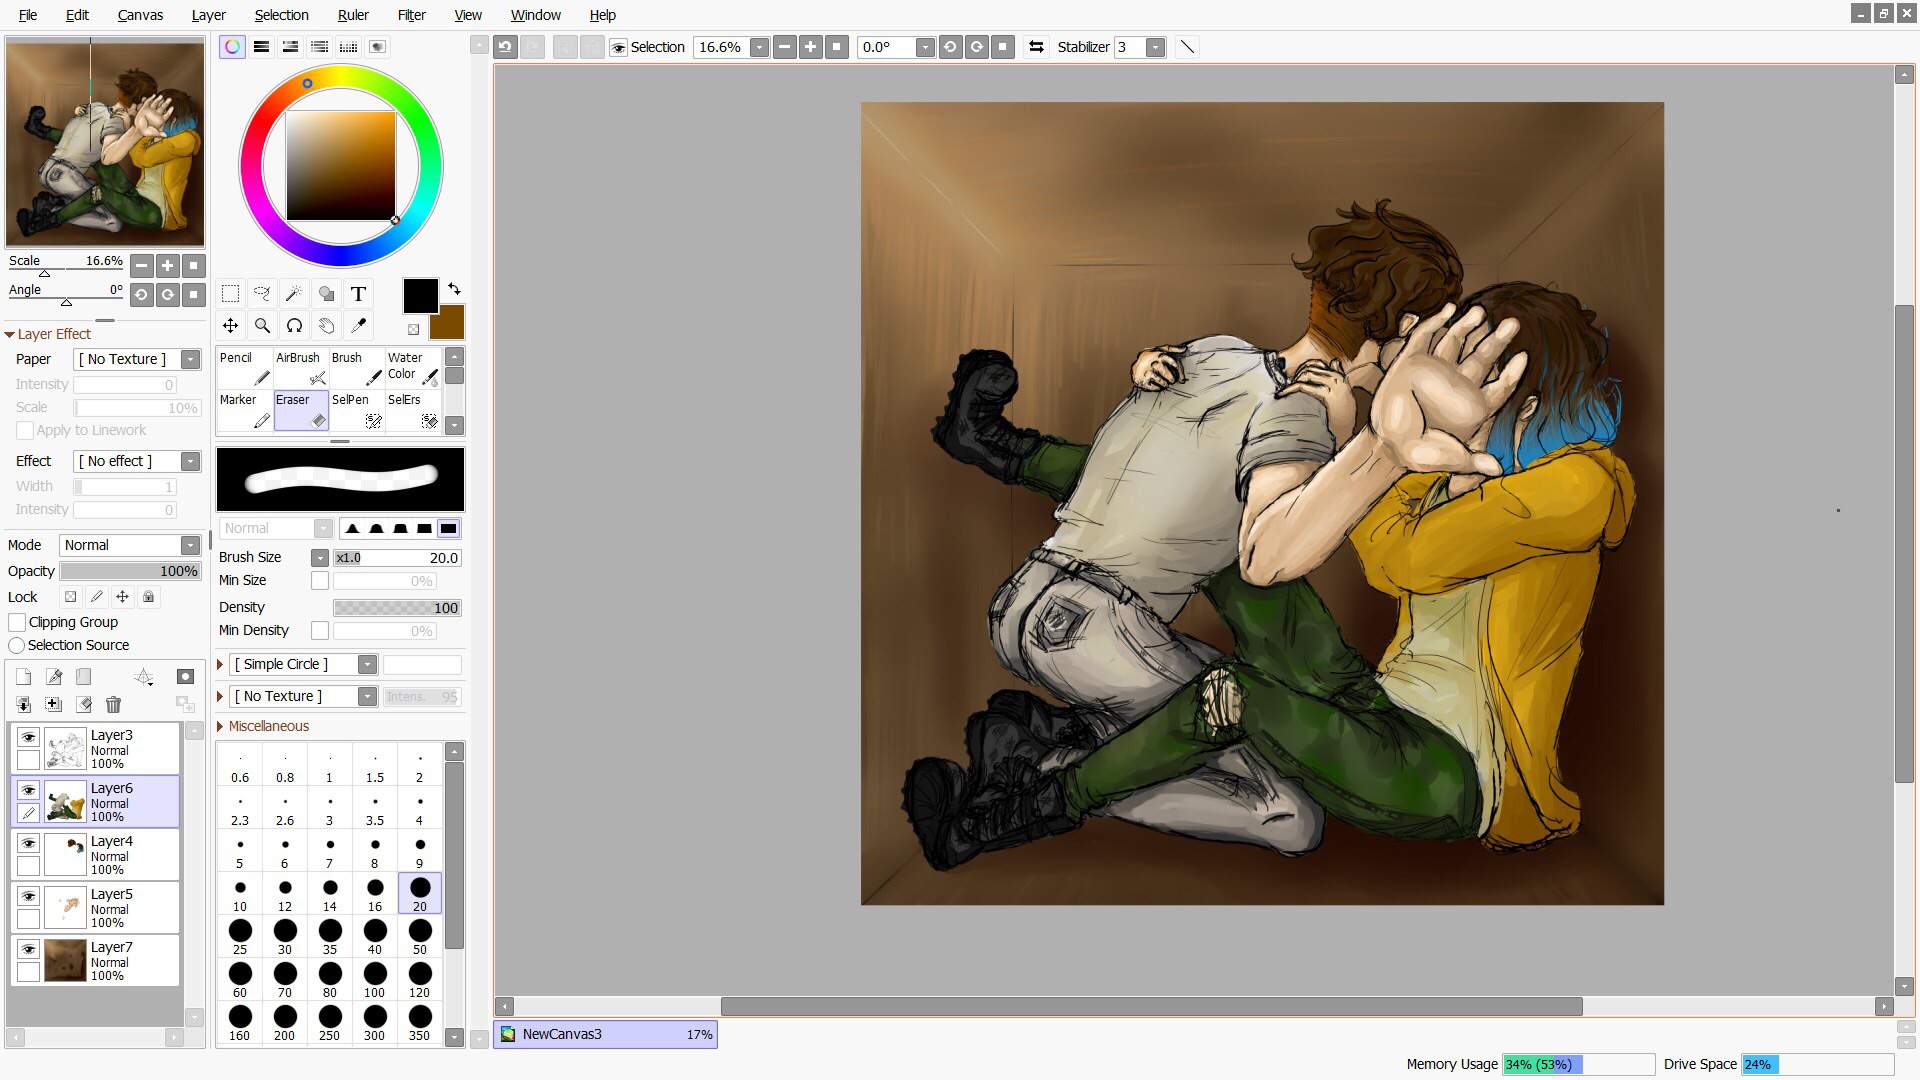Hide Layer5 using its eye icon

pyautogui.click(x=28, y=896)
